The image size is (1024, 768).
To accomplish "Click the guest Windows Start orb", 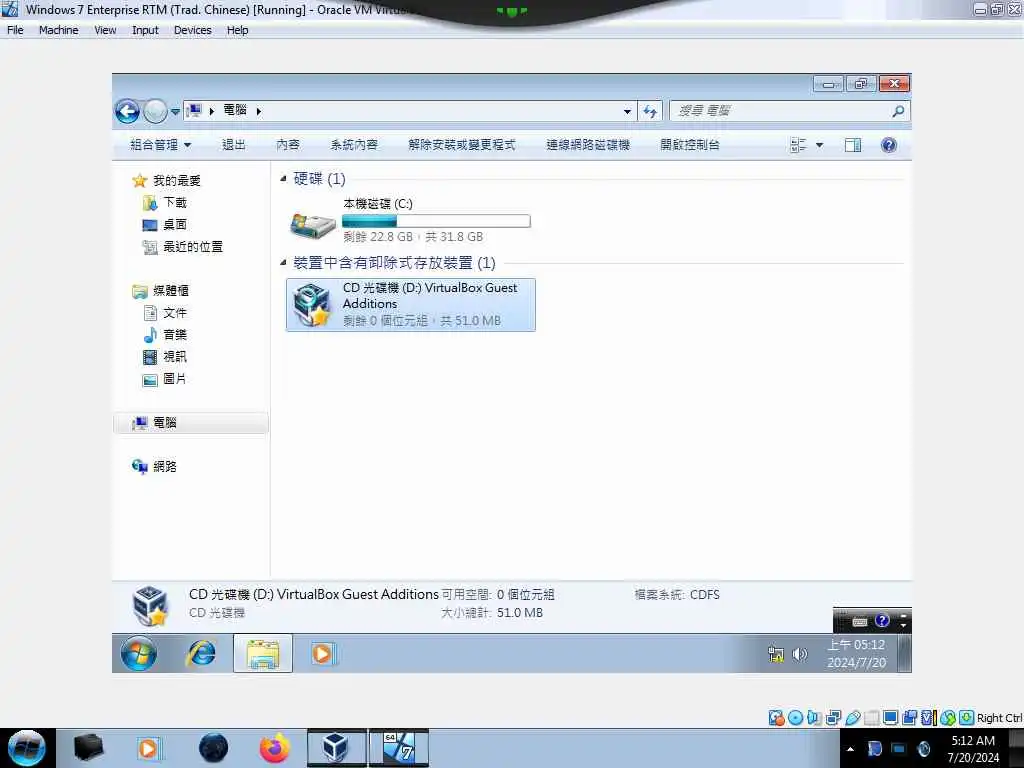I will pyautogui.click(x=139, y=654).
